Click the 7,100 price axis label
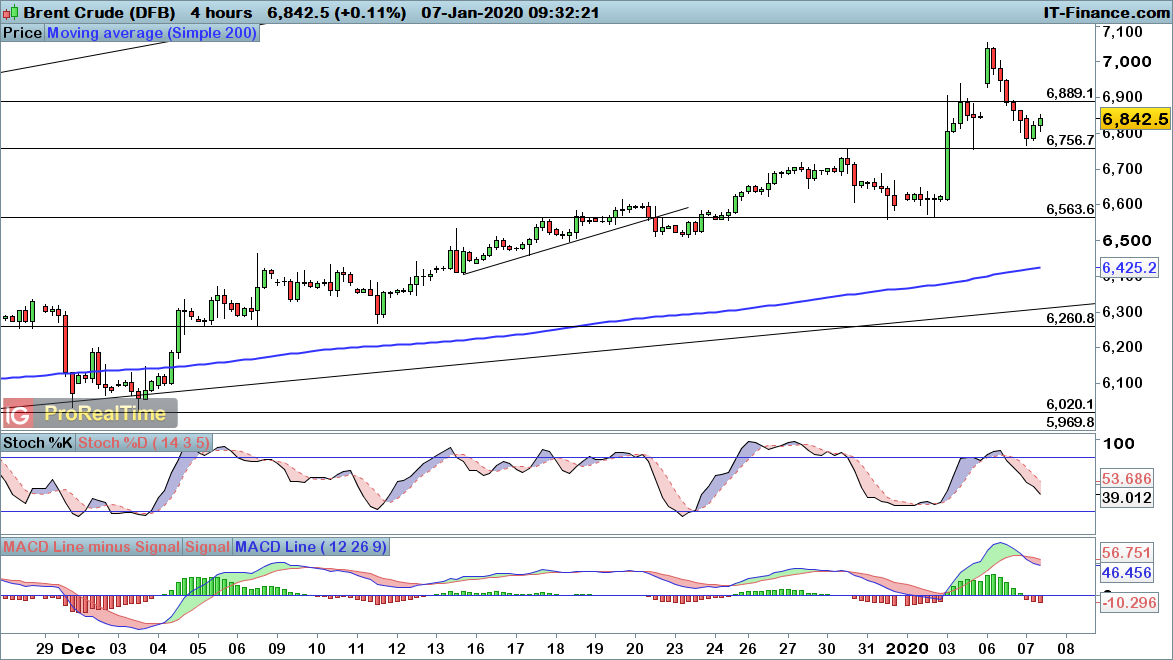 click(x=1123, y=32)
